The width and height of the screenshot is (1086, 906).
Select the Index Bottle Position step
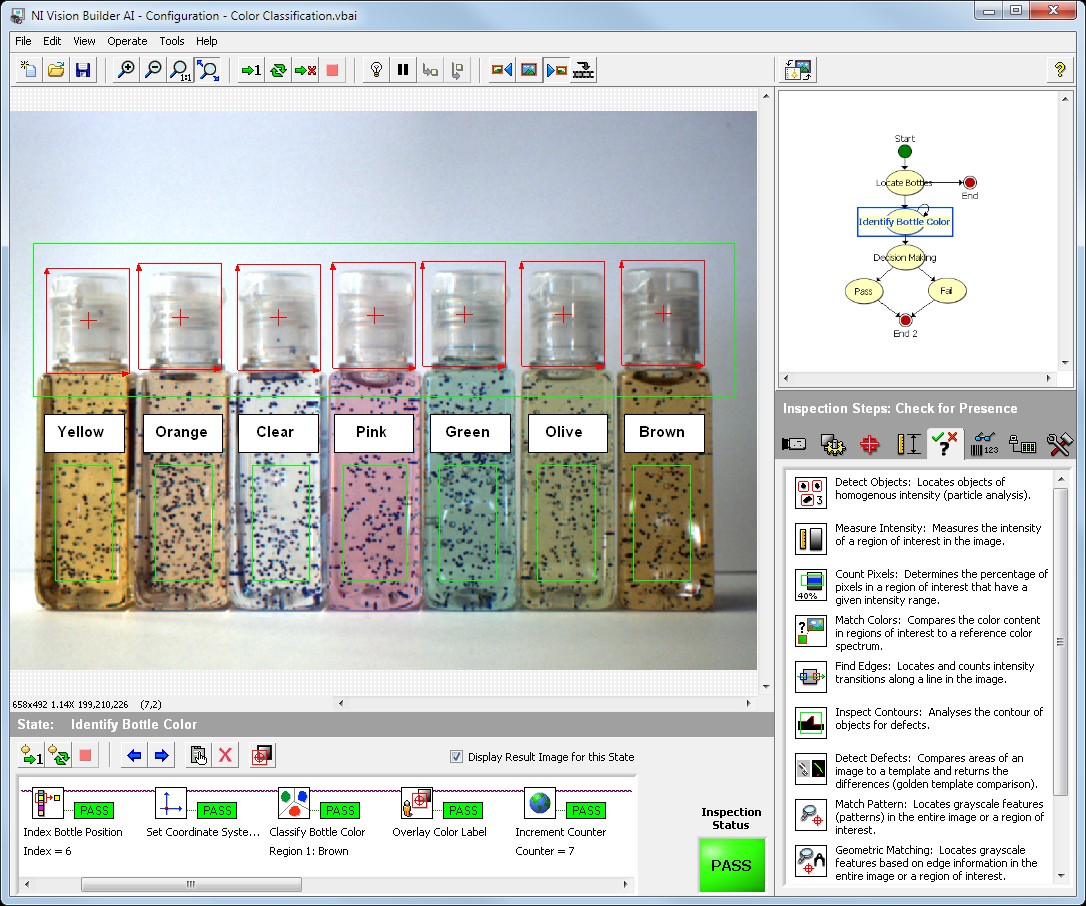pos(72,821)
